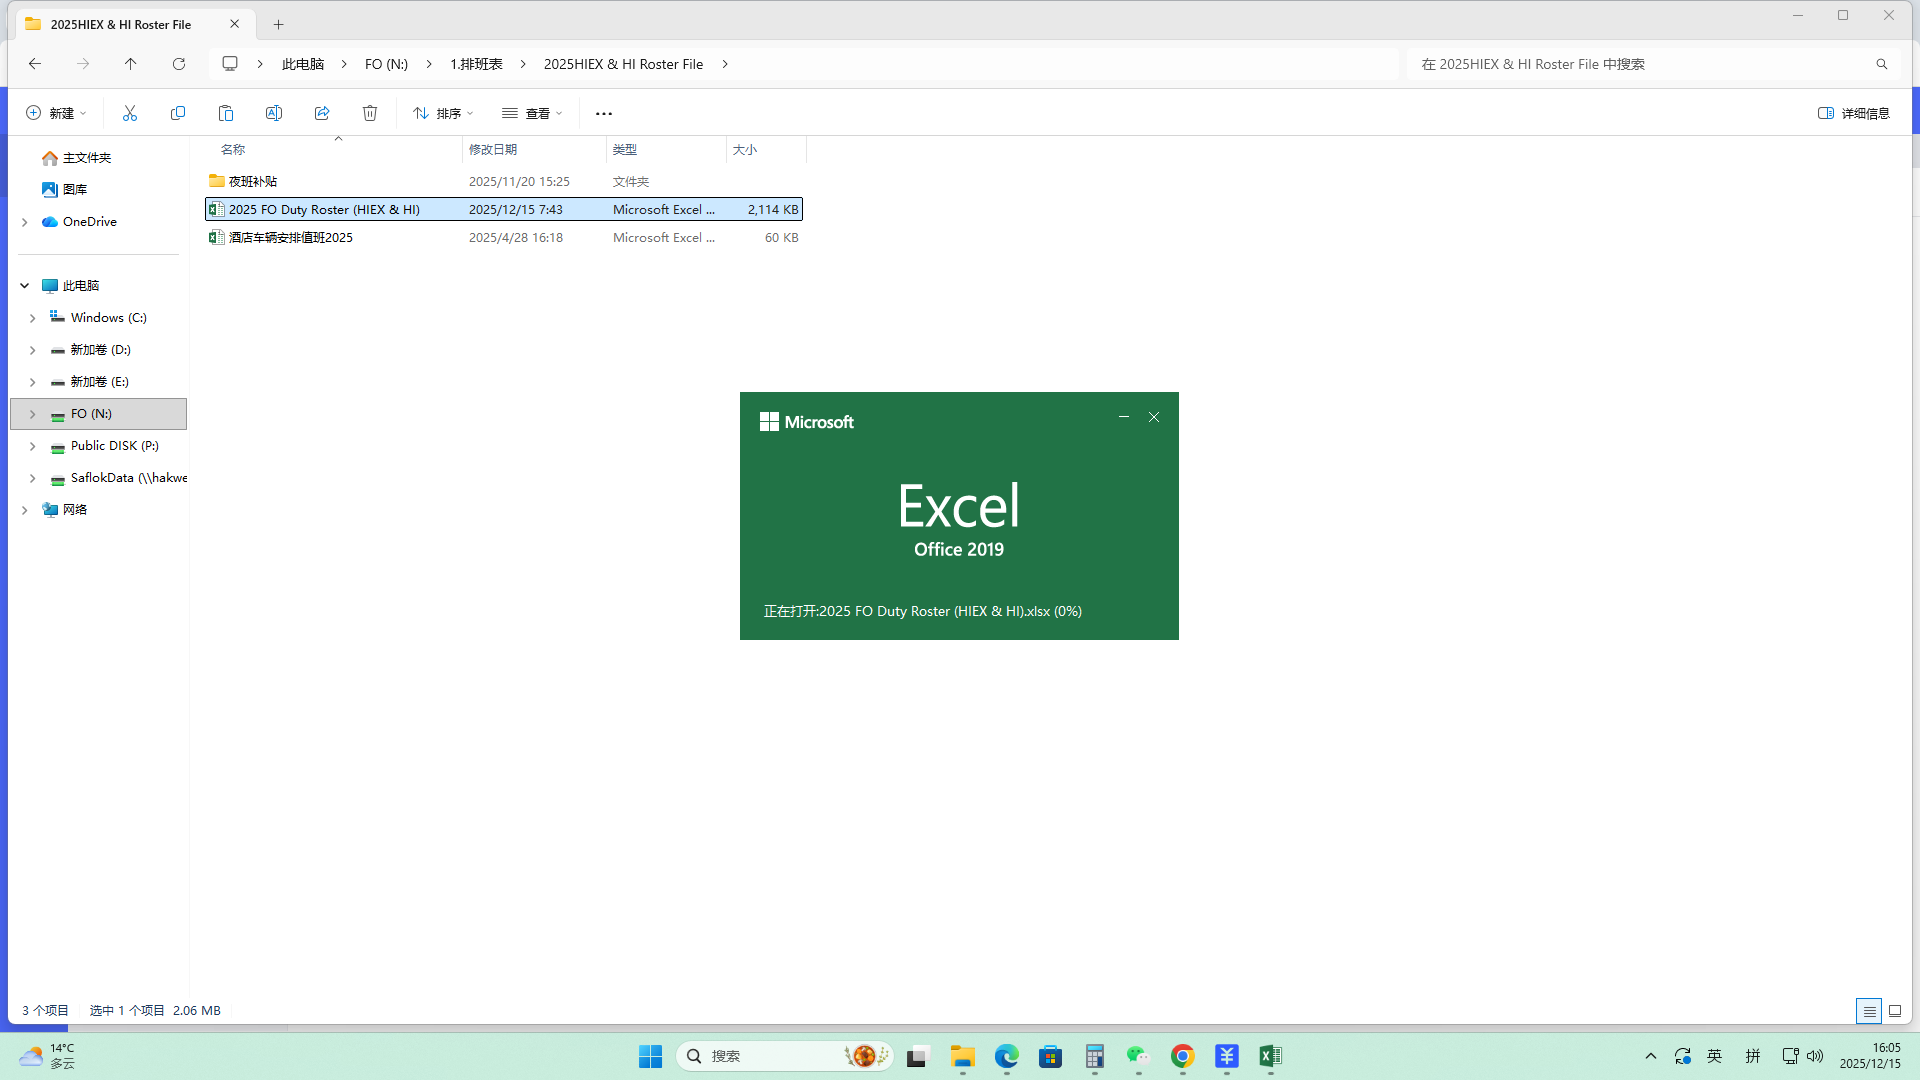
Task: Go up one folder level
Action: (x=131, y=64)
